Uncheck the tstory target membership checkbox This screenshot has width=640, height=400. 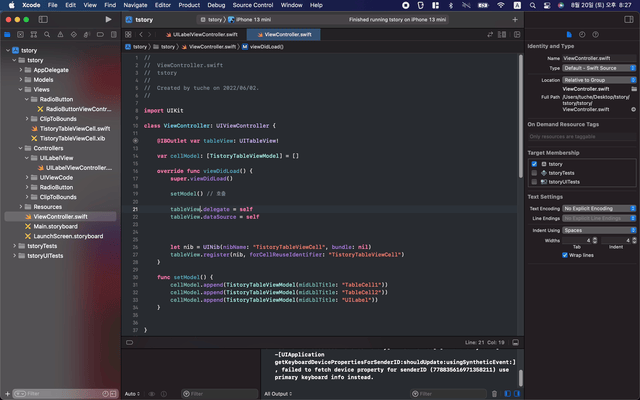(534, 164)
